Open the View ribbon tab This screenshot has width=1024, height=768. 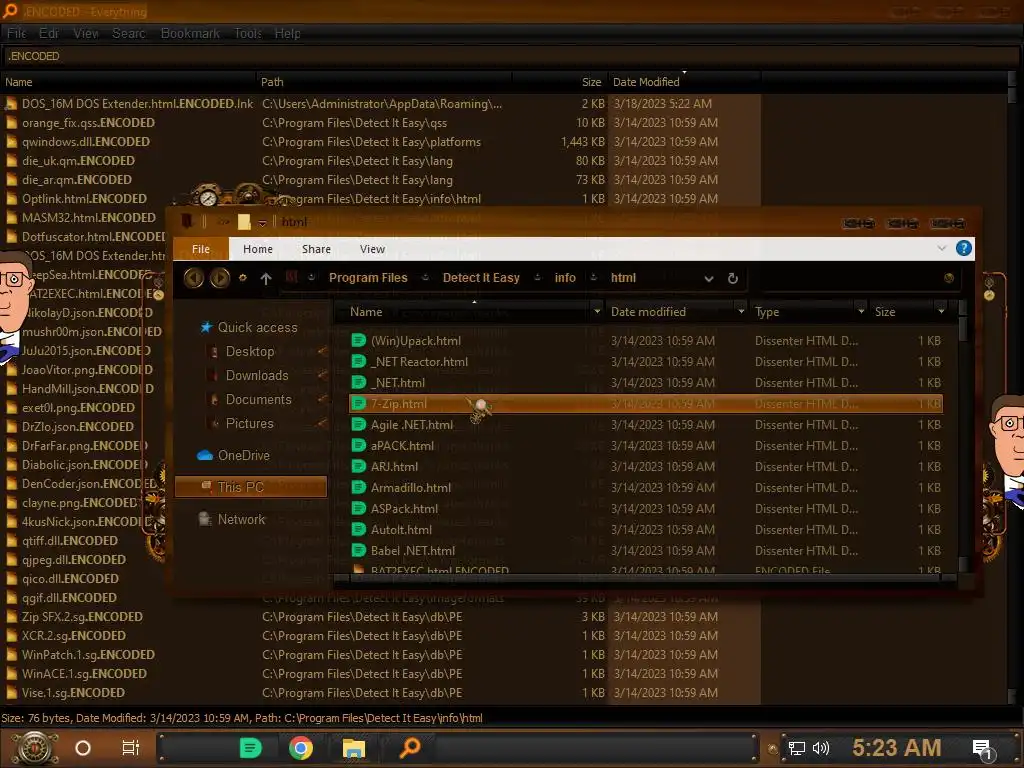[372, 249]
